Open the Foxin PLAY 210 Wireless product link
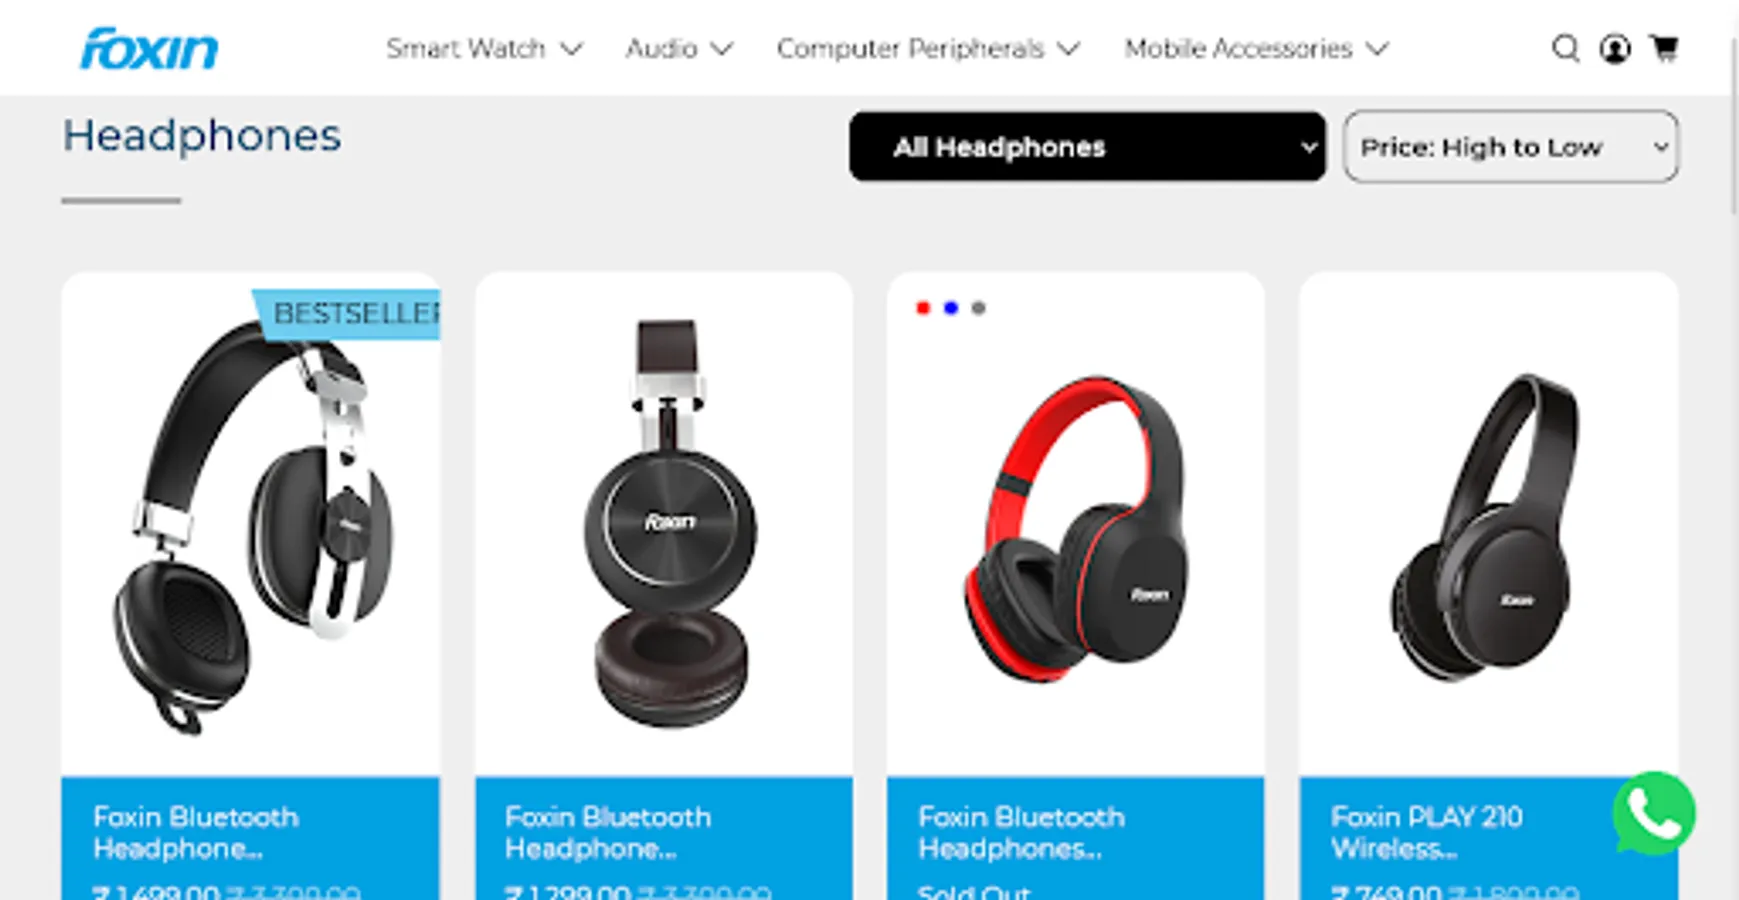This screenshot has width=1739, height=900. point(1426,832)
